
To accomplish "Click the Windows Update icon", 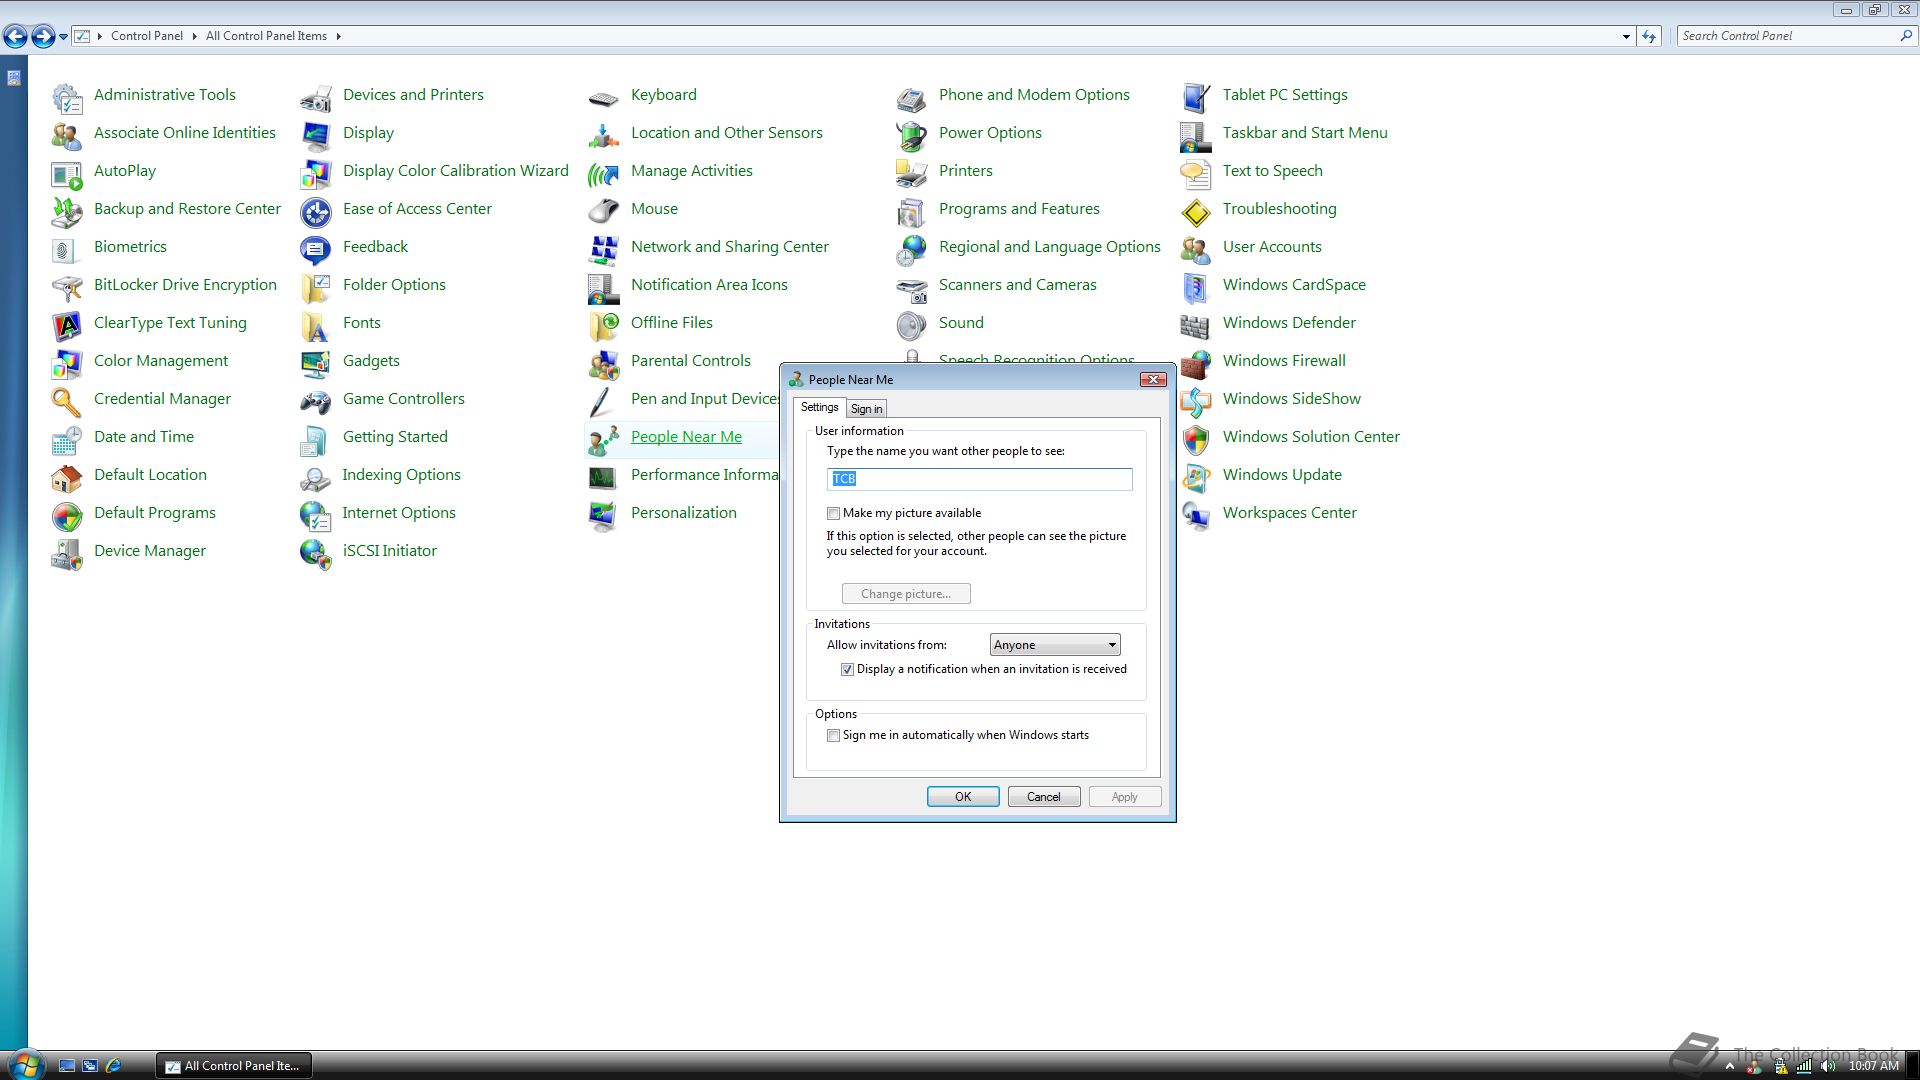I will point(1196,477).
